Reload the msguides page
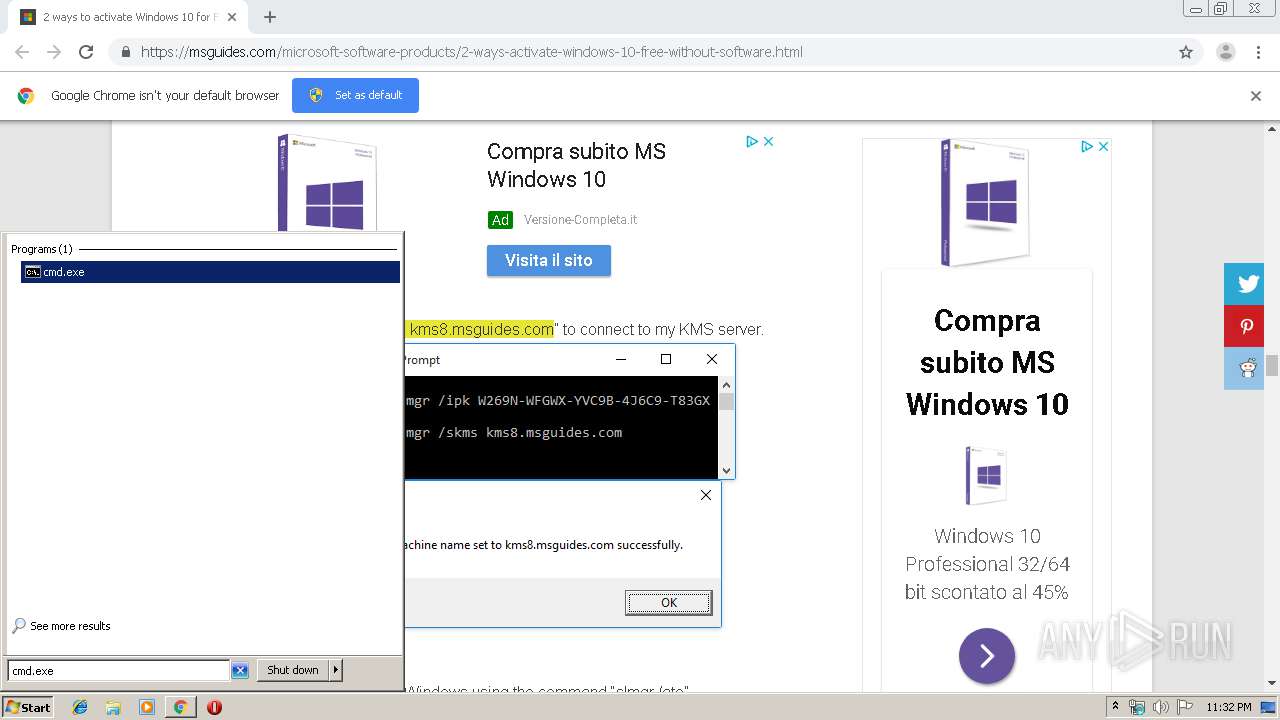The image size is (1280, 720). click(x=86, y=52)
